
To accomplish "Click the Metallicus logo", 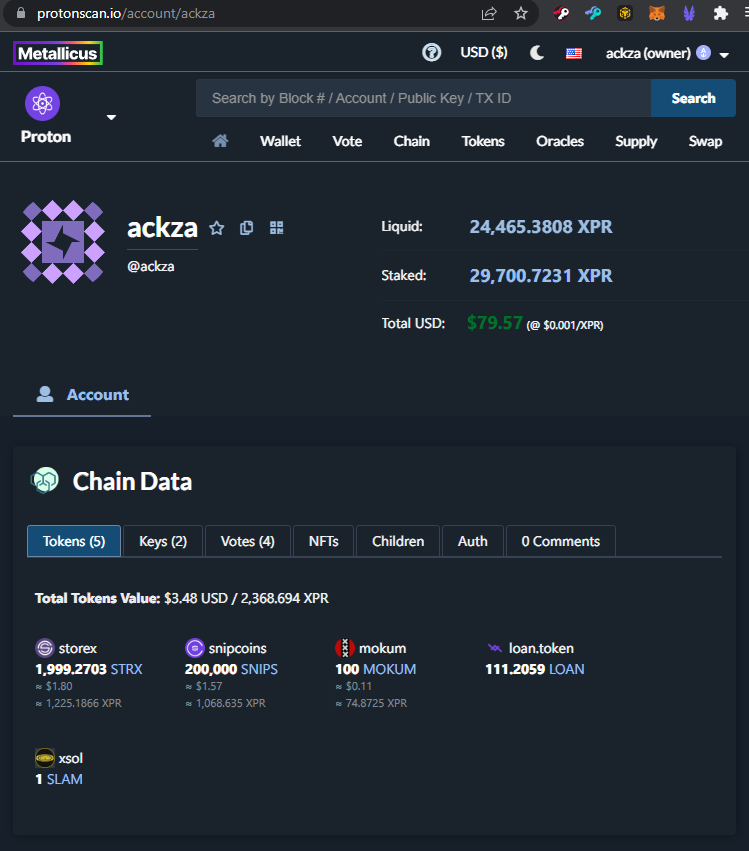I will [x=58, y=53].
